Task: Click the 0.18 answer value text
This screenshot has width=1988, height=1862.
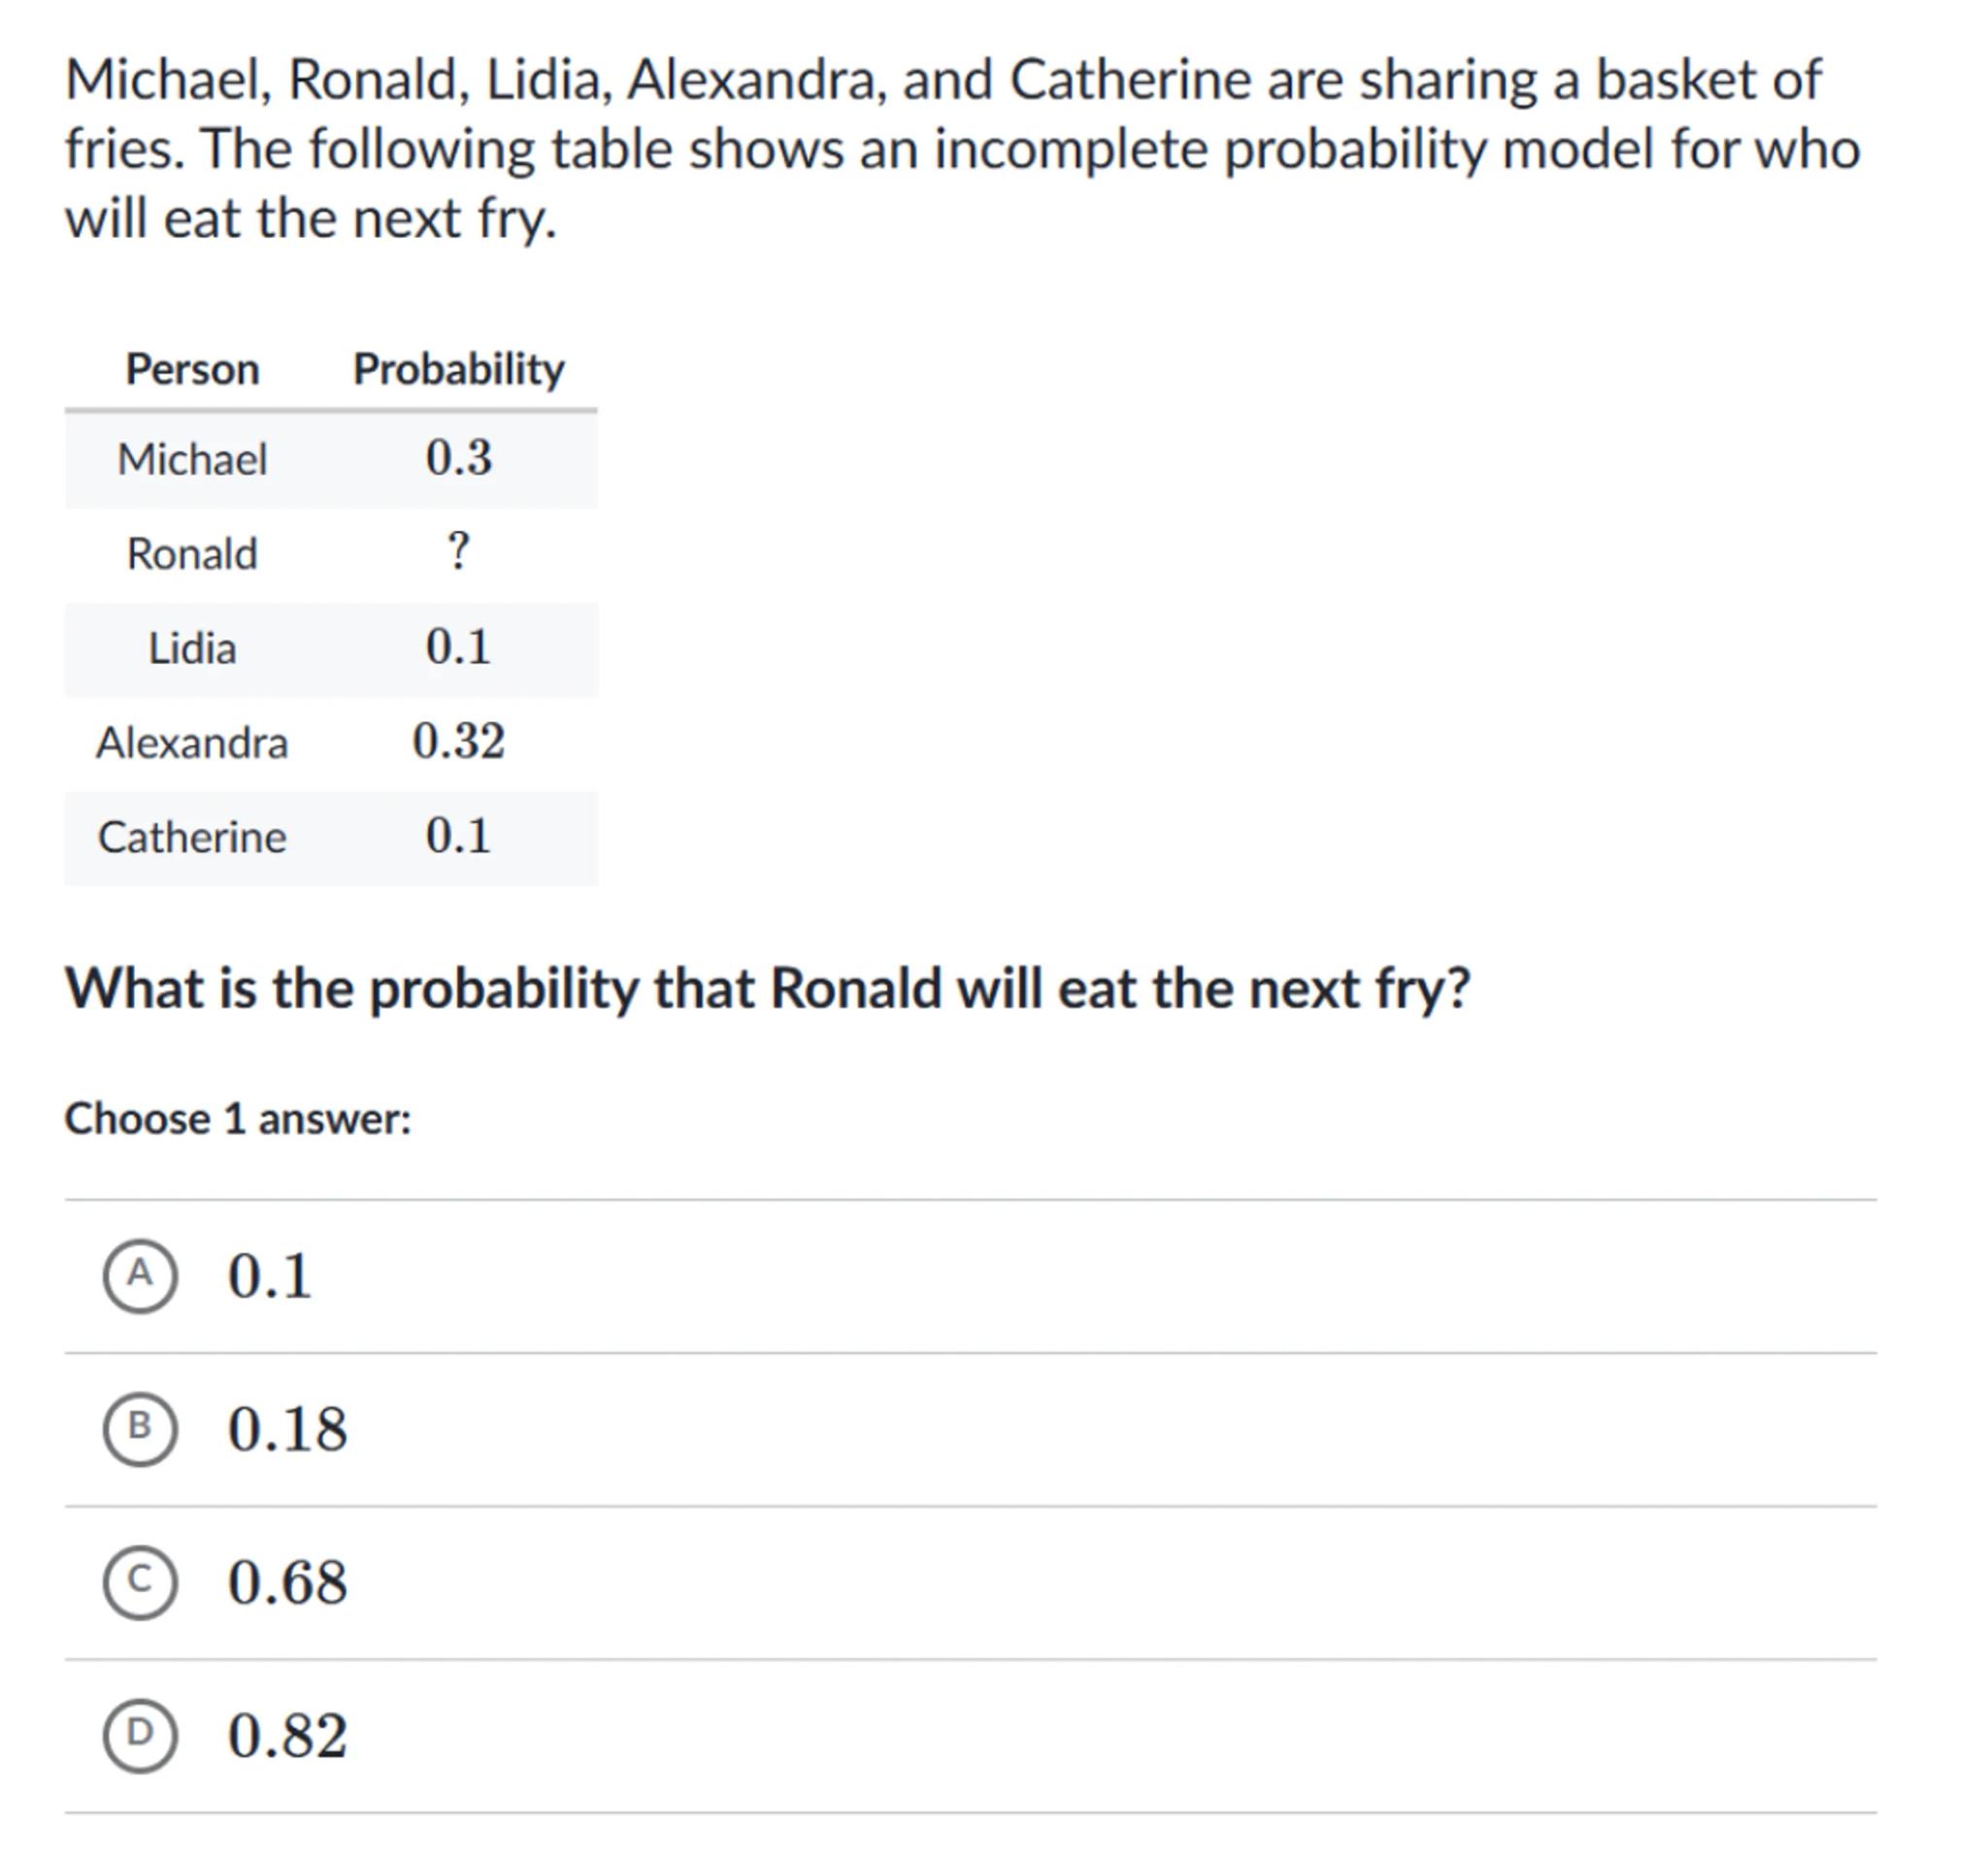Action: tap(287, 1429)
